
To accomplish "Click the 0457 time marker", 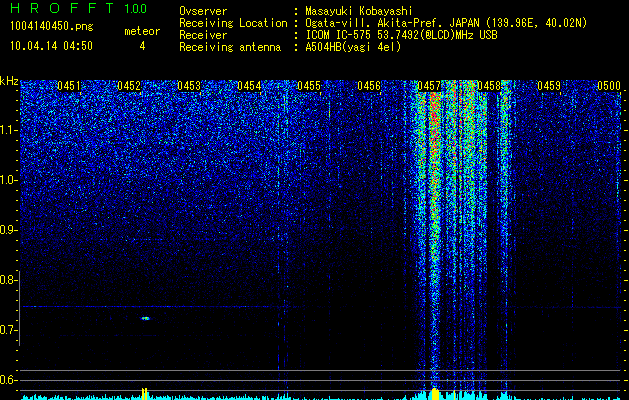I will [x=429, y=86].
